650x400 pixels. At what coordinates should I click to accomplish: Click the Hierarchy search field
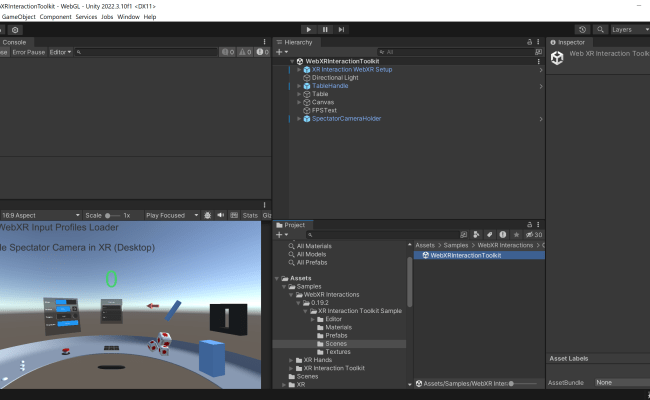click(x=456, y=52)
